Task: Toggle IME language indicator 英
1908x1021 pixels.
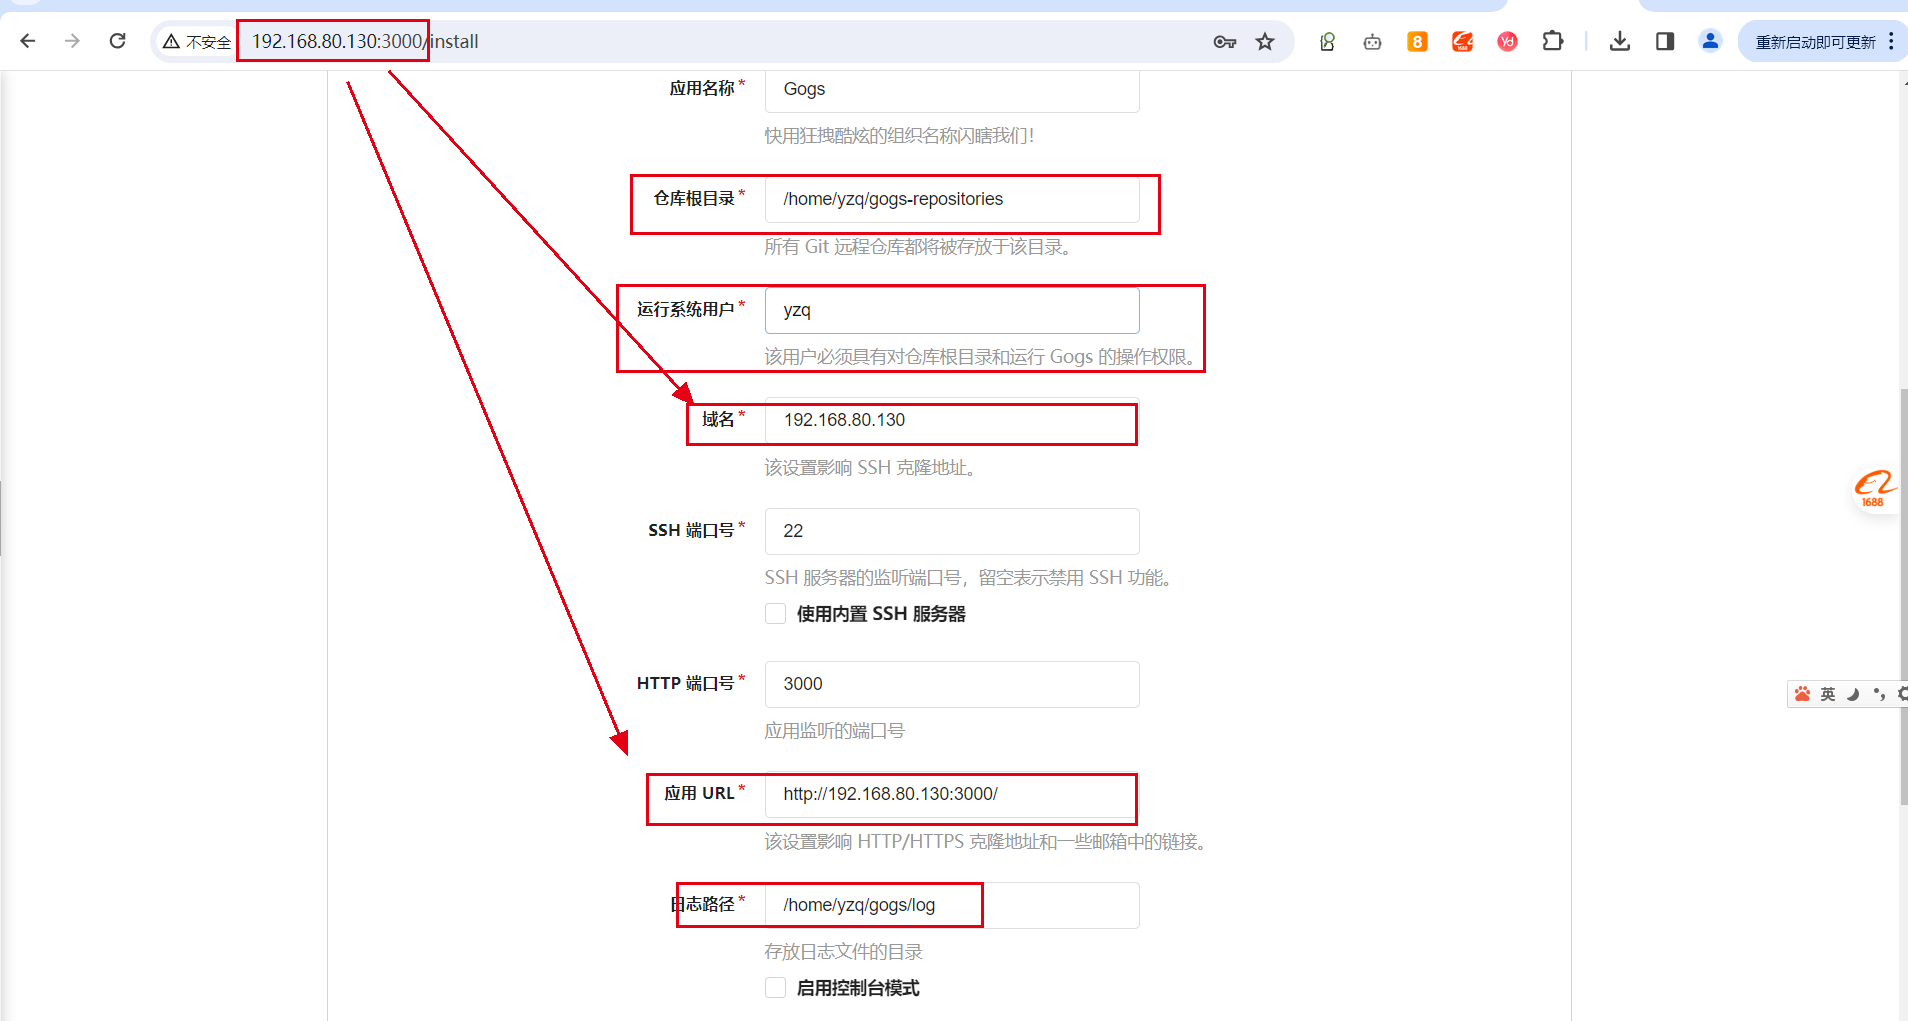Action: [x=1828, y=694]
